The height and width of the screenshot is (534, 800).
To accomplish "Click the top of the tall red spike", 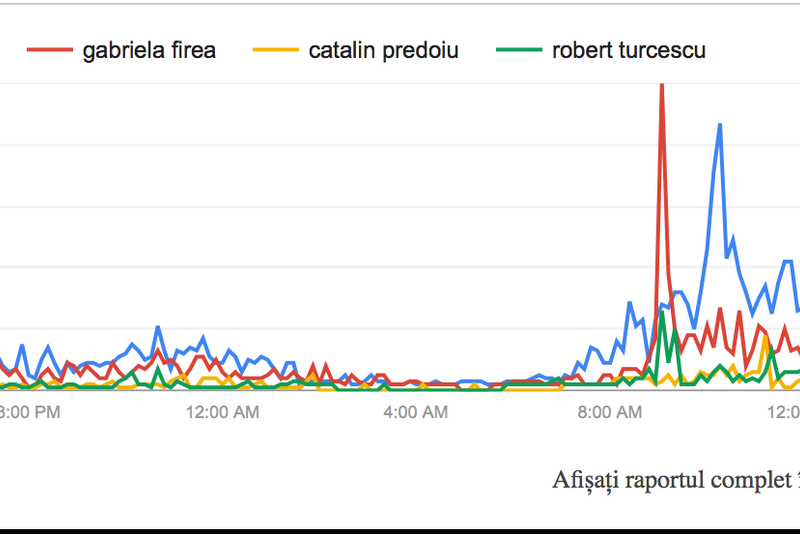I will [661, 88].
